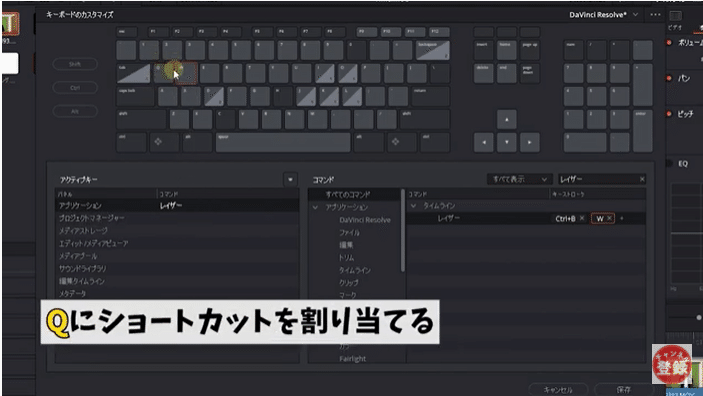Toggle ピッチ enable dot in inspector
The image size is (703, 396).
tap(669, 113)
